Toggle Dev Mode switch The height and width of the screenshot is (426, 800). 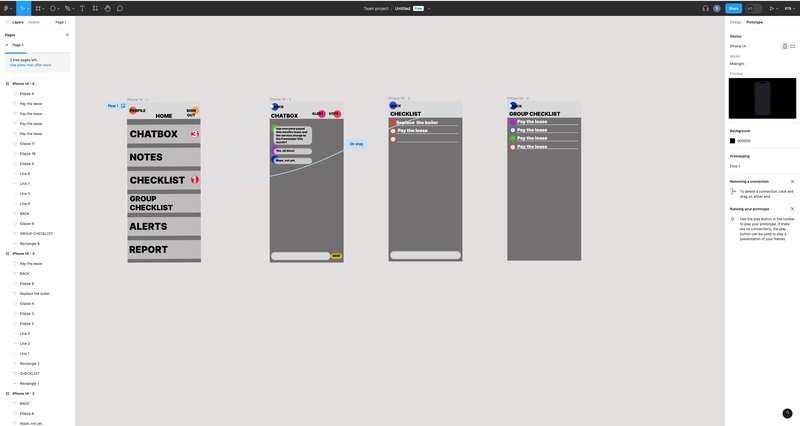(x=753, y=8)
